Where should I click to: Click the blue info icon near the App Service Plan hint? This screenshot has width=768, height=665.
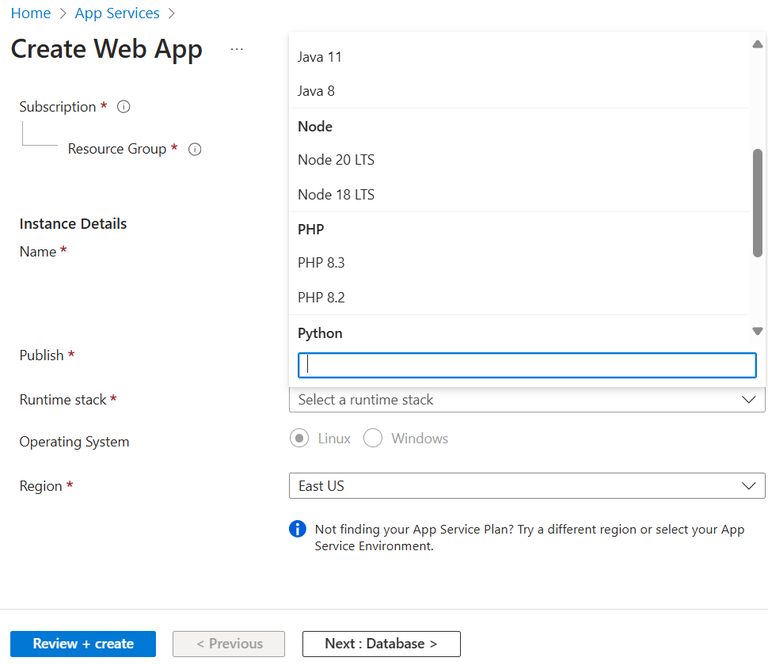(x=297, y=529)
